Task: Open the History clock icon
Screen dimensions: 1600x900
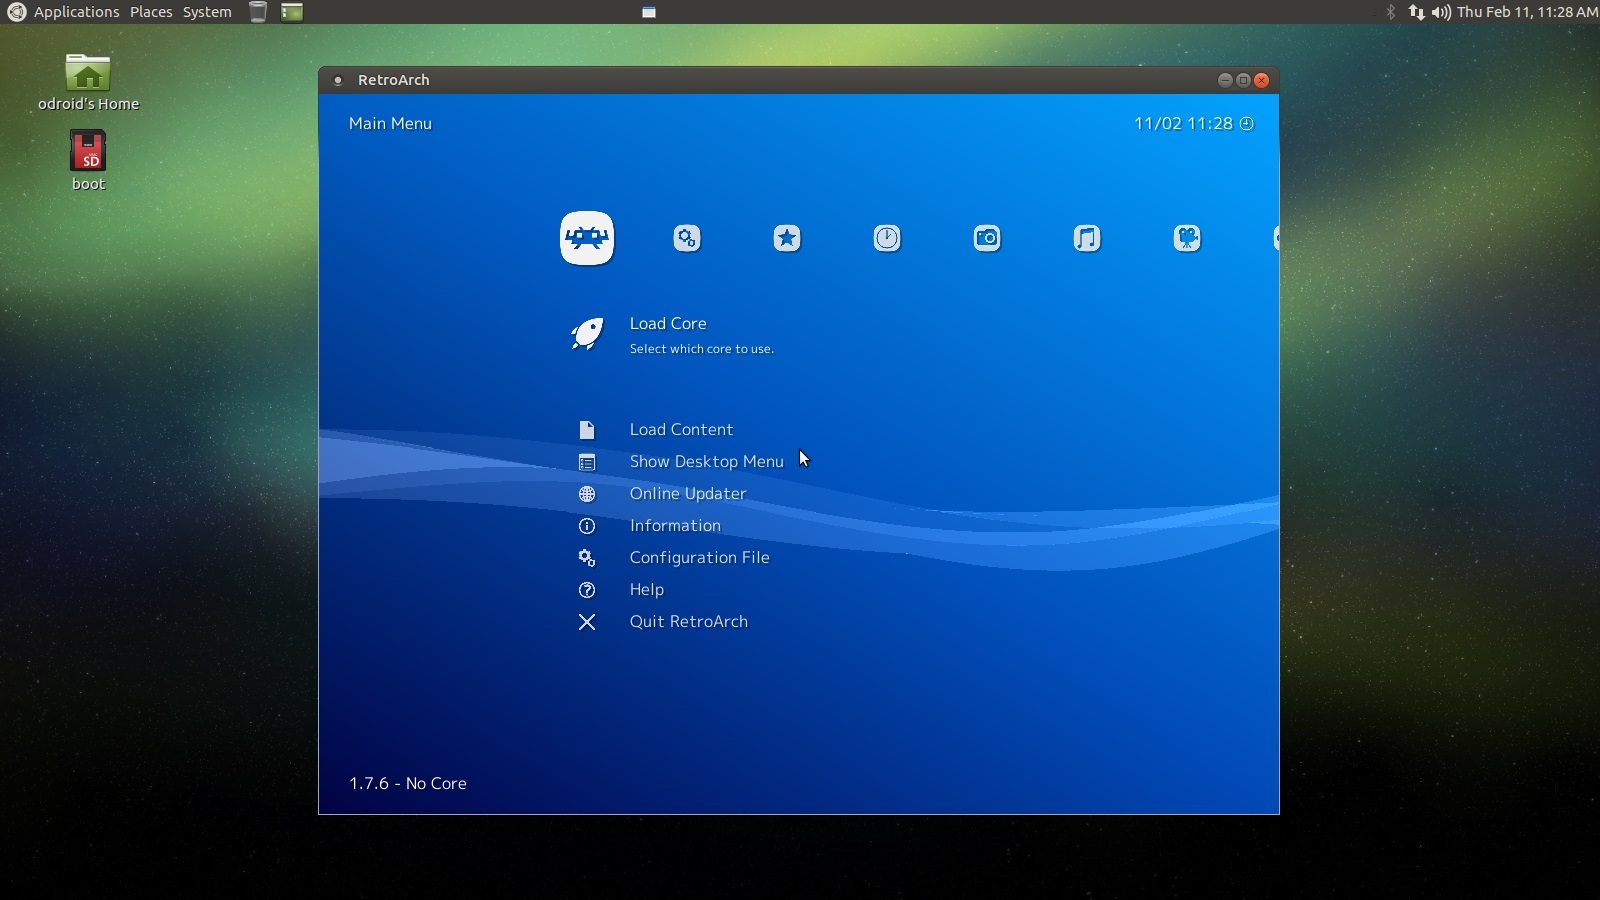Action: coord(887,238)
